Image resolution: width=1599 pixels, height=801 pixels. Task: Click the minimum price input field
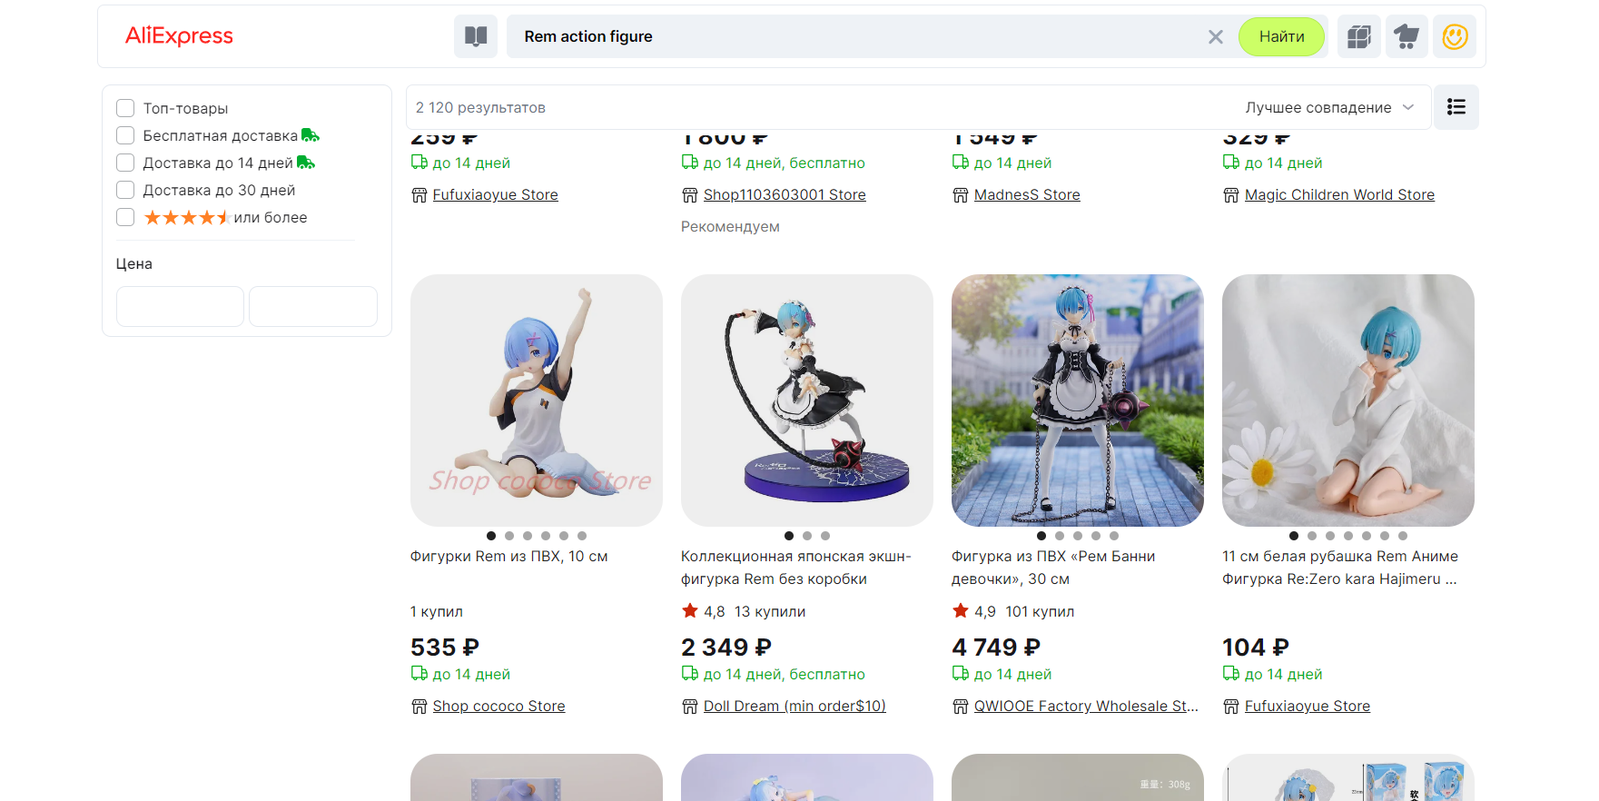[180, 306]
